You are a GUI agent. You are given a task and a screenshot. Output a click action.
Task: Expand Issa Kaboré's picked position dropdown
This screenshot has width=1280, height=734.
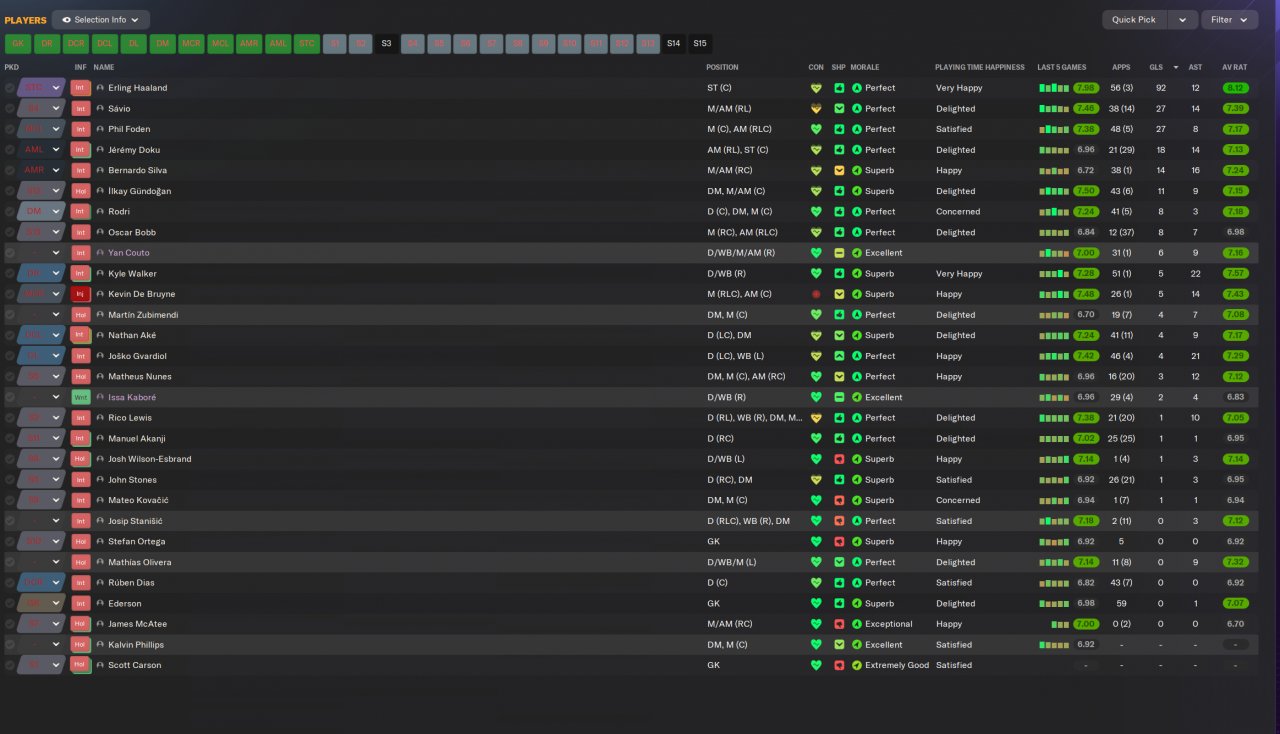click(x=57, y=397)
